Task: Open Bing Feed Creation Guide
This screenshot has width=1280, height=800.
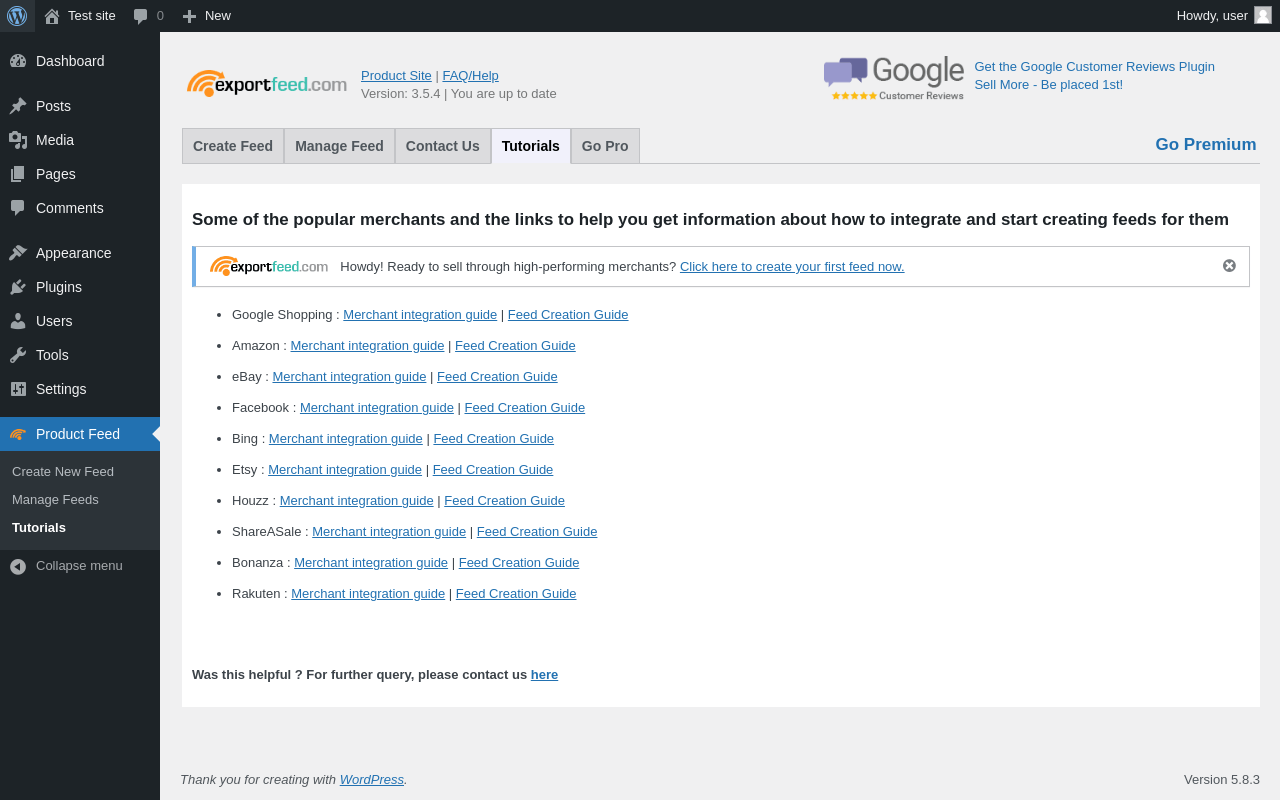Action: click(494, 439)
